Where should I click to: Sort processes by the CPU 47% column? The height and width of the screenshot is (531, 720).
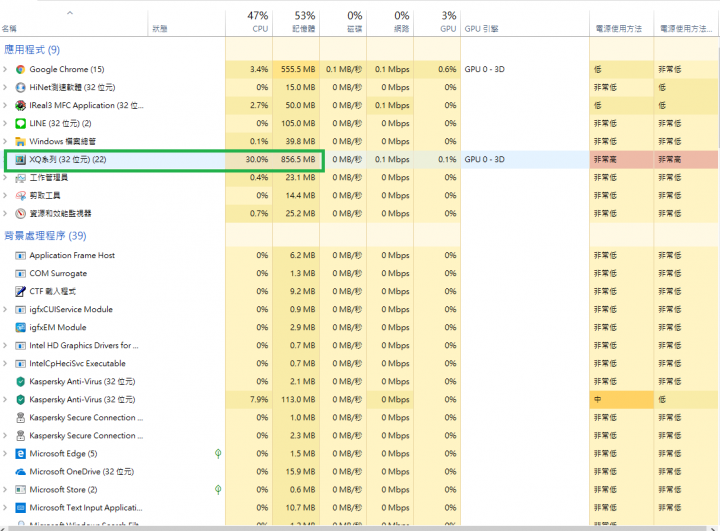pos(249,22)
